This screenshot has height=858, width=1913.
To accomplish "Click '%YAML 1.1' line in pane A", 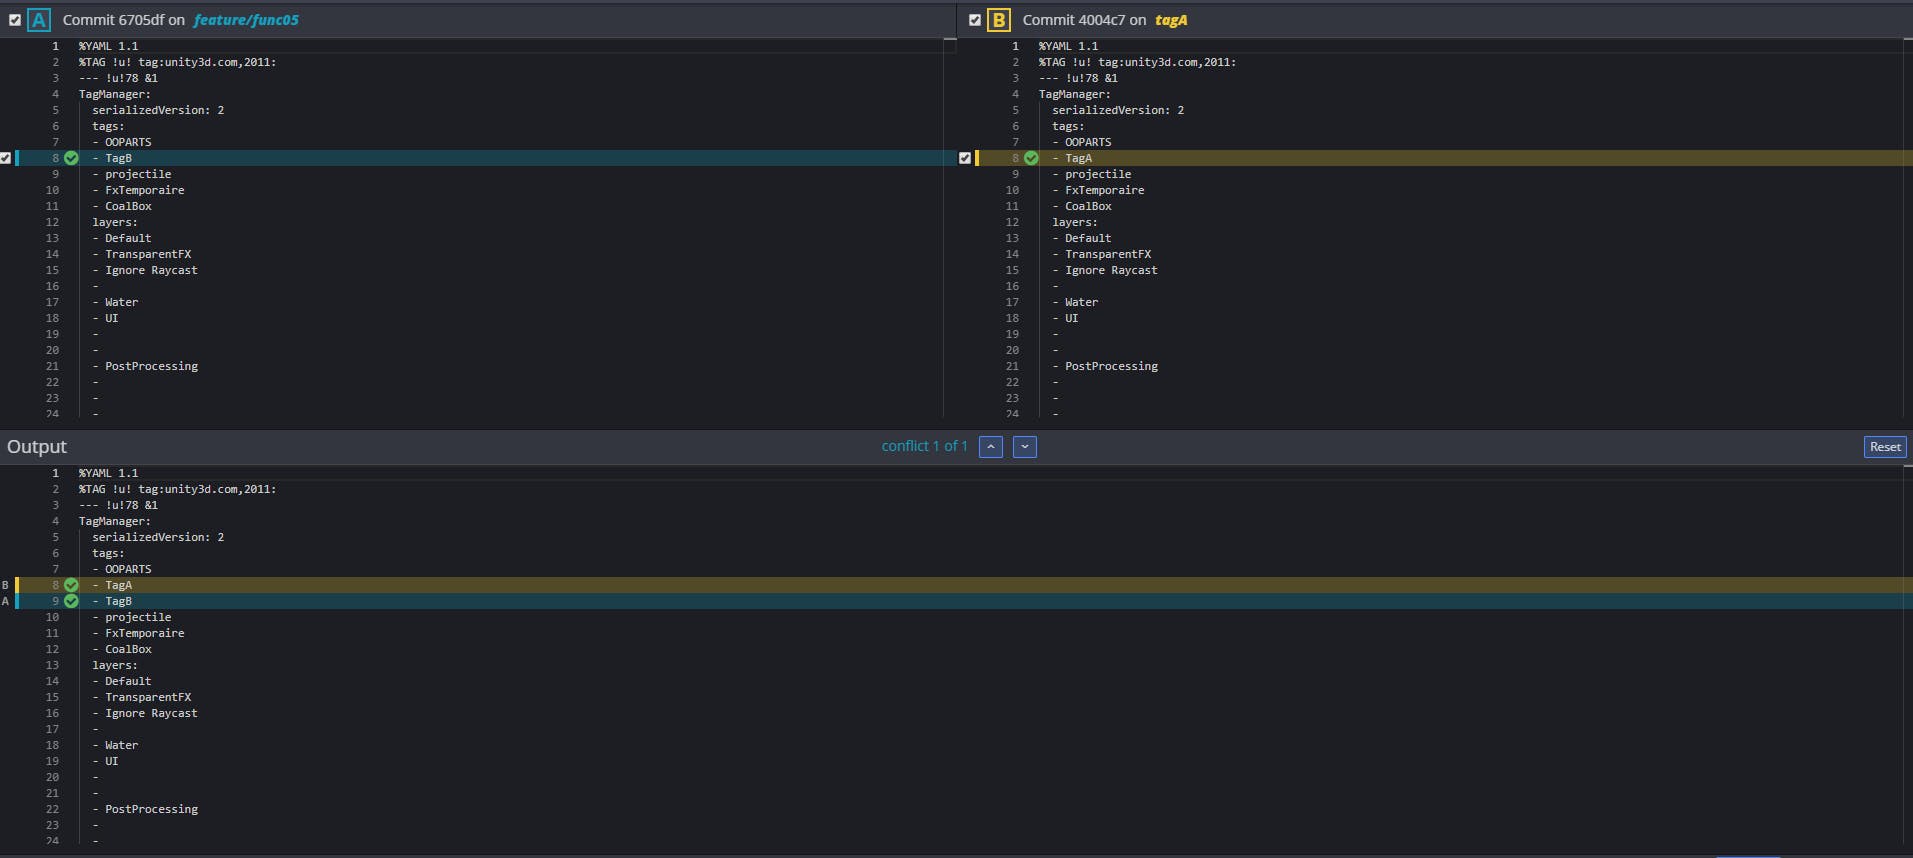I will 109,46.
